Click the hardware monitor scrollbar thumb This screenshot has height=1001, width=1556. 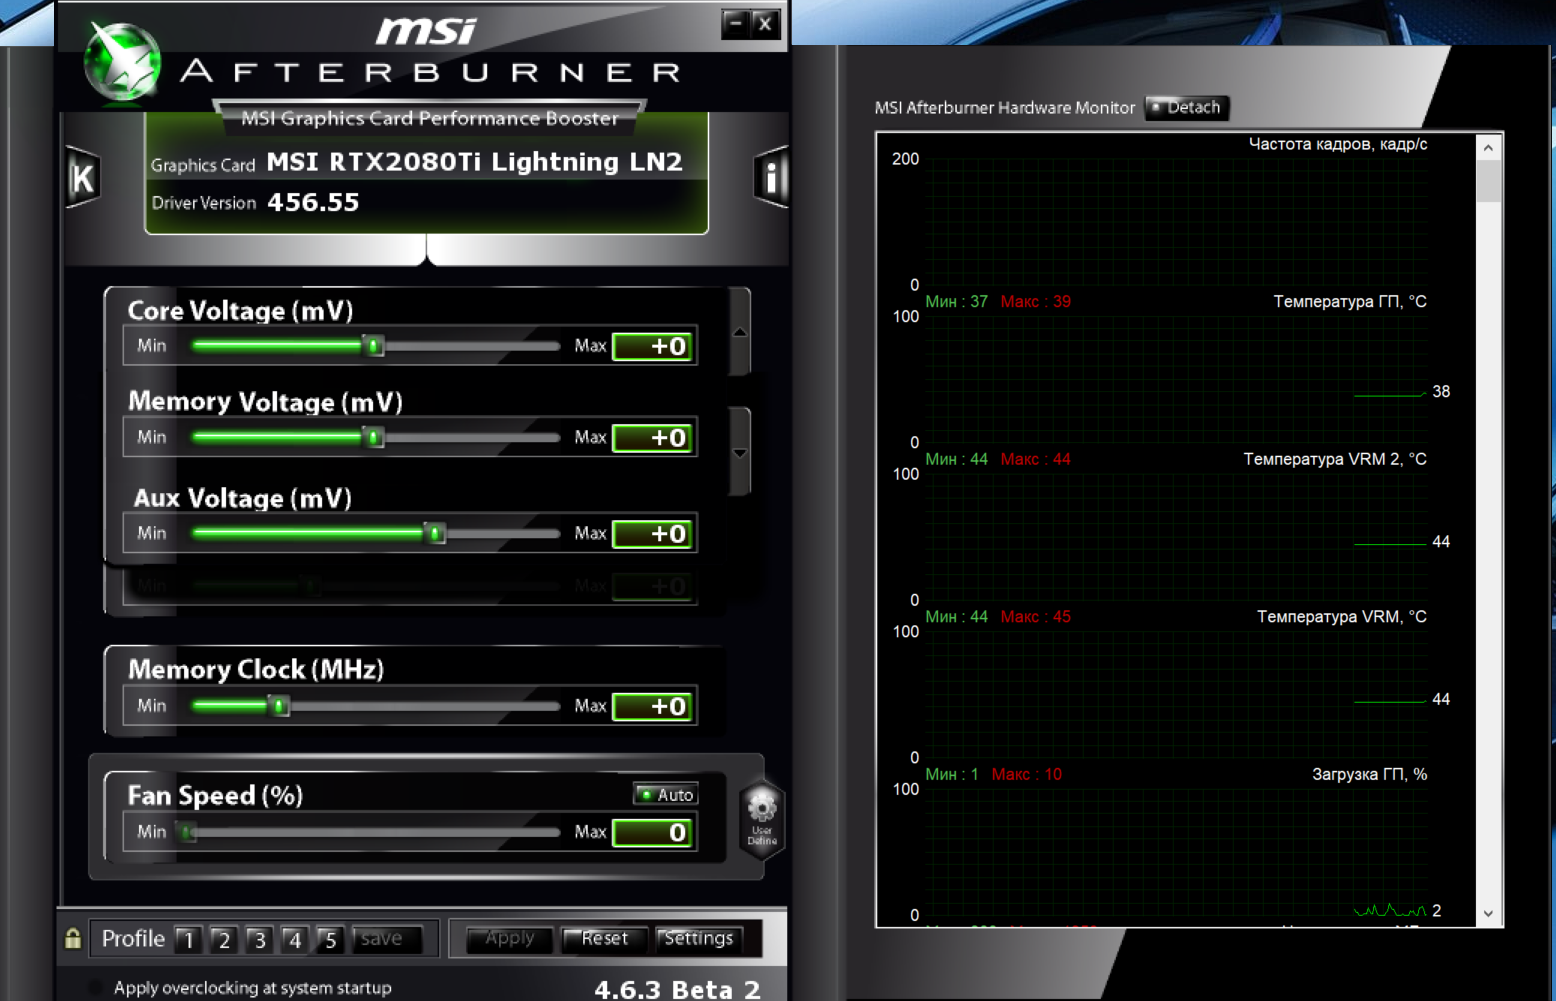click(1489, 181)
